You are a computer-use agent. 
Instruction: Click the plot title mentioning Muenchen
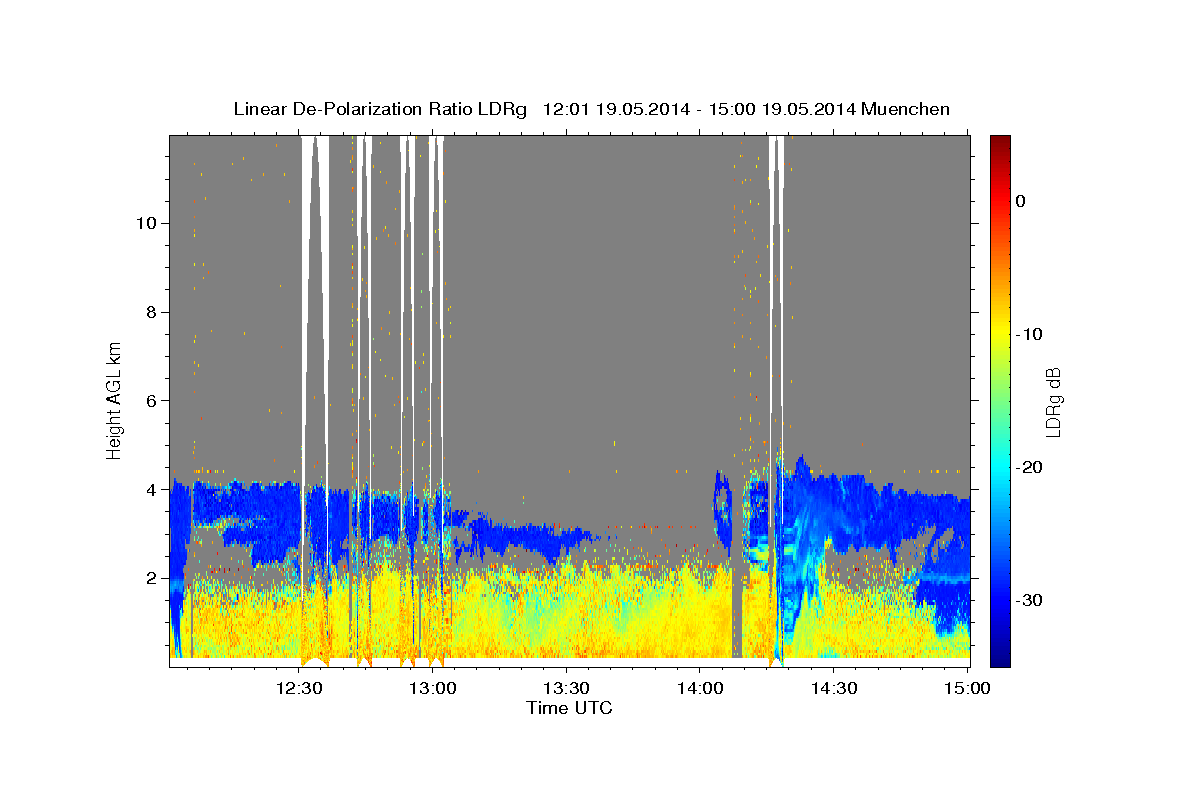pyautogui.click(x=591, y=109)
